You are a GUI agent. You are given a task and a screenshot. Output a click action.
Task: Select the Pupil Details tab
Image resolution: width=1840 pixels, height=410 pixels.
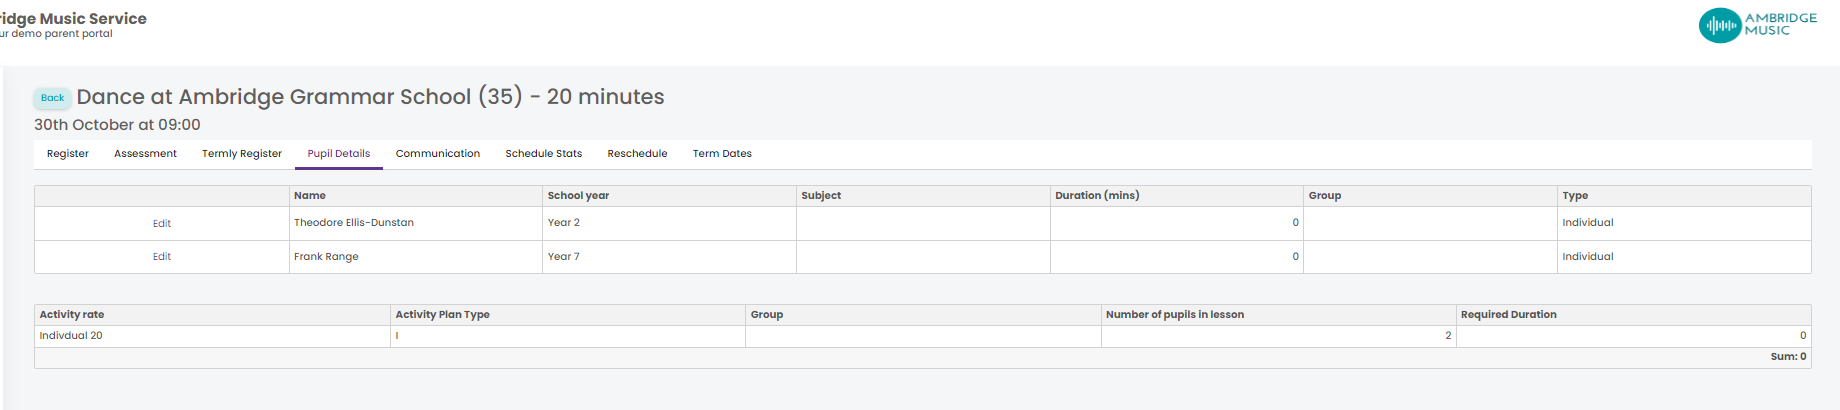tap(339, 154)
